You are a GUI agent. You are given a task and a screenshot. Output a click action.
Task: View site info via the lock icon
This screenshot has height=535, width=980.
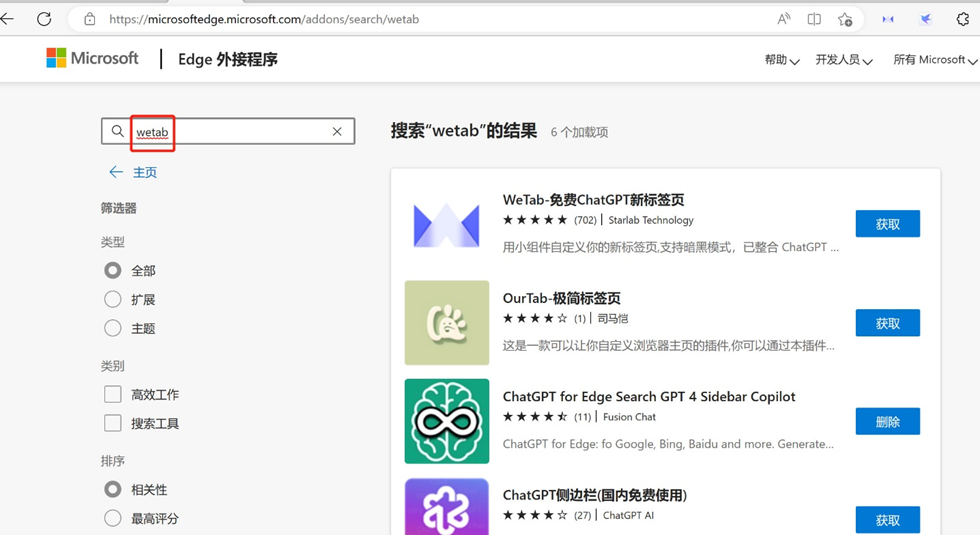(x=90, y=19)
